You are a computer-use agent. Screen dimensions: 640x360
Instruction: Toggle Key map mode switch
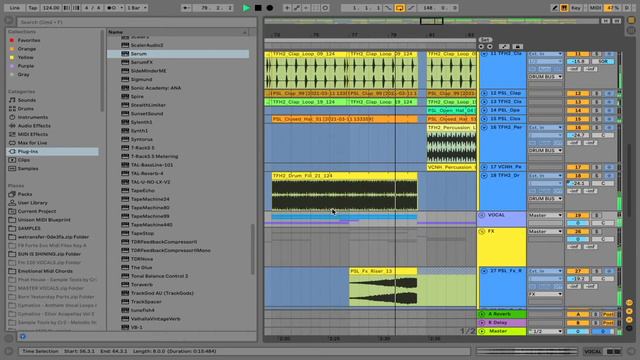[x=576, y=8]
